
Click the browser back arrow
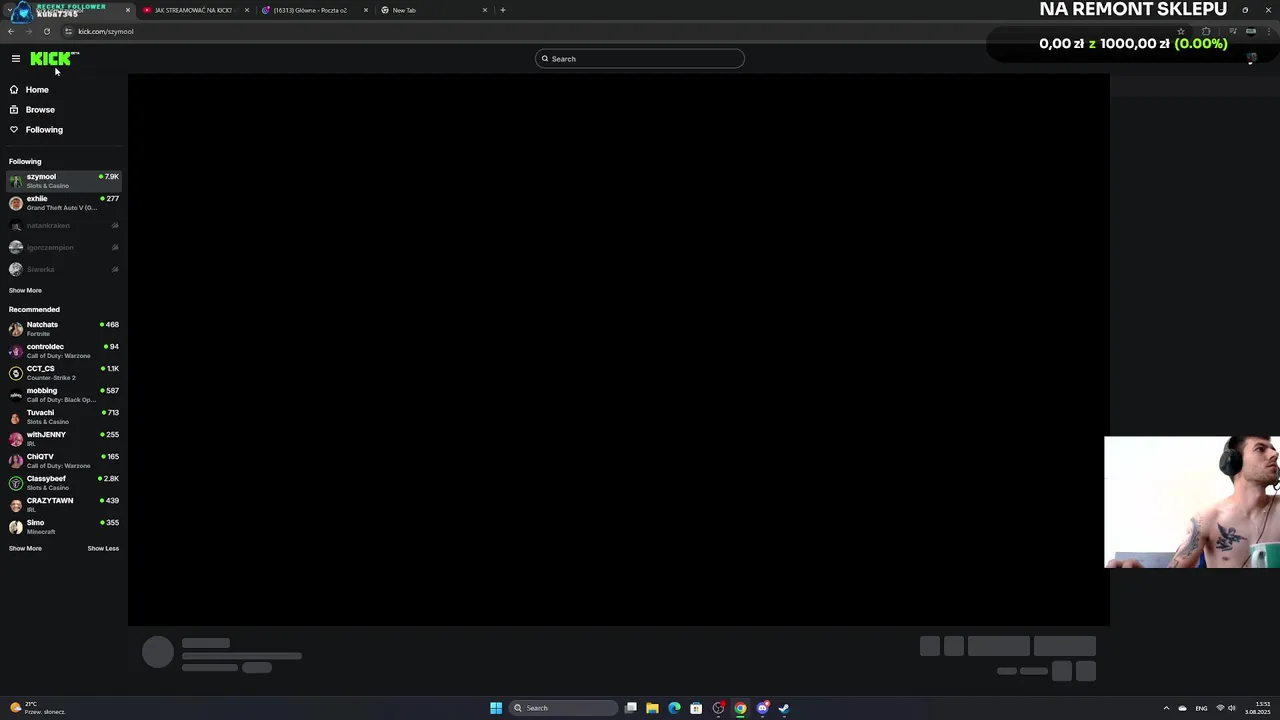(11, 31)
